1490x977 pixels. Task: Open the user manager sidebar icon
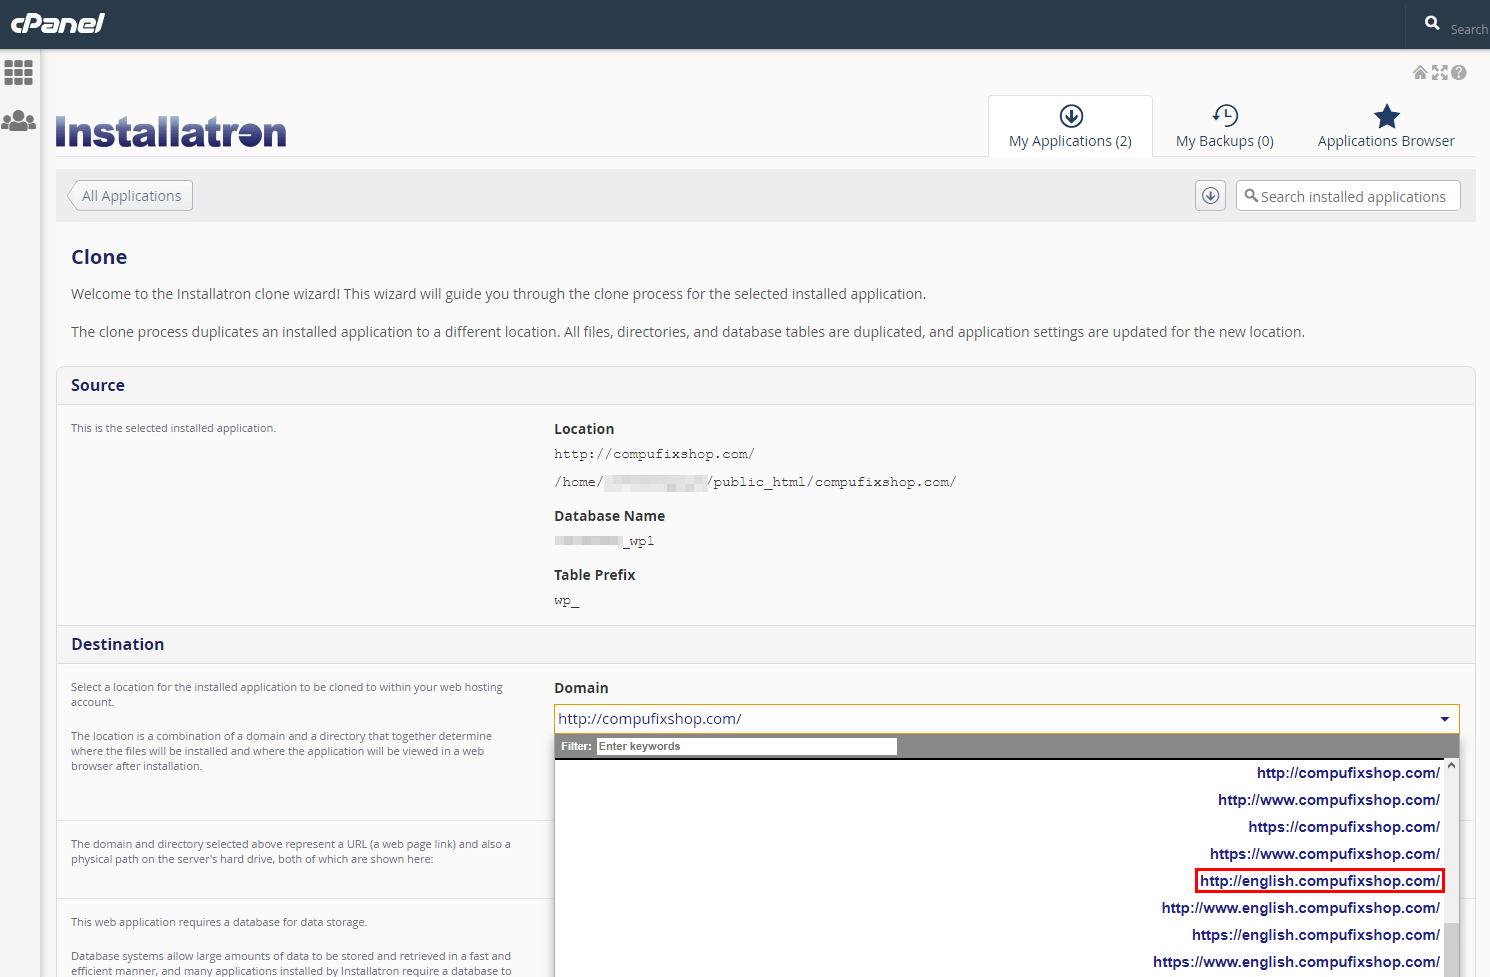tap(18, 121)
